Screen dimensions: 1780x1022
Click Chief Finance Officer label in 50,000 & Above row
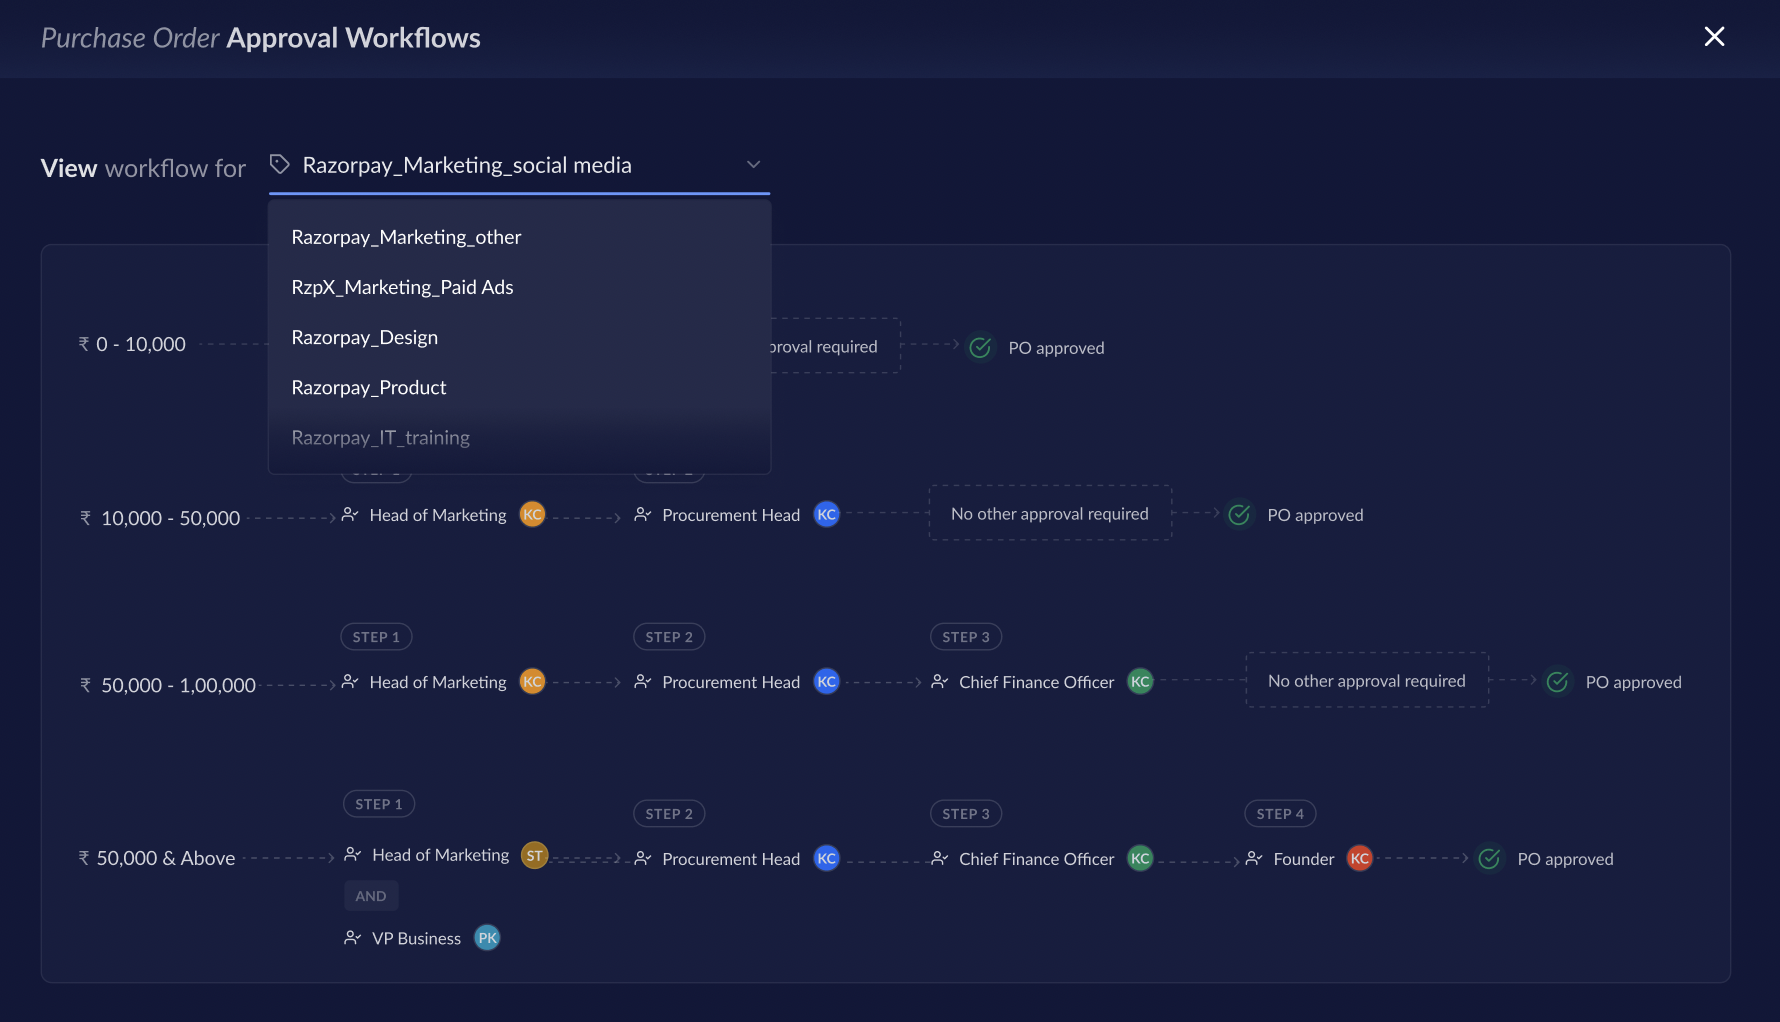click(x=1037, y=859)
